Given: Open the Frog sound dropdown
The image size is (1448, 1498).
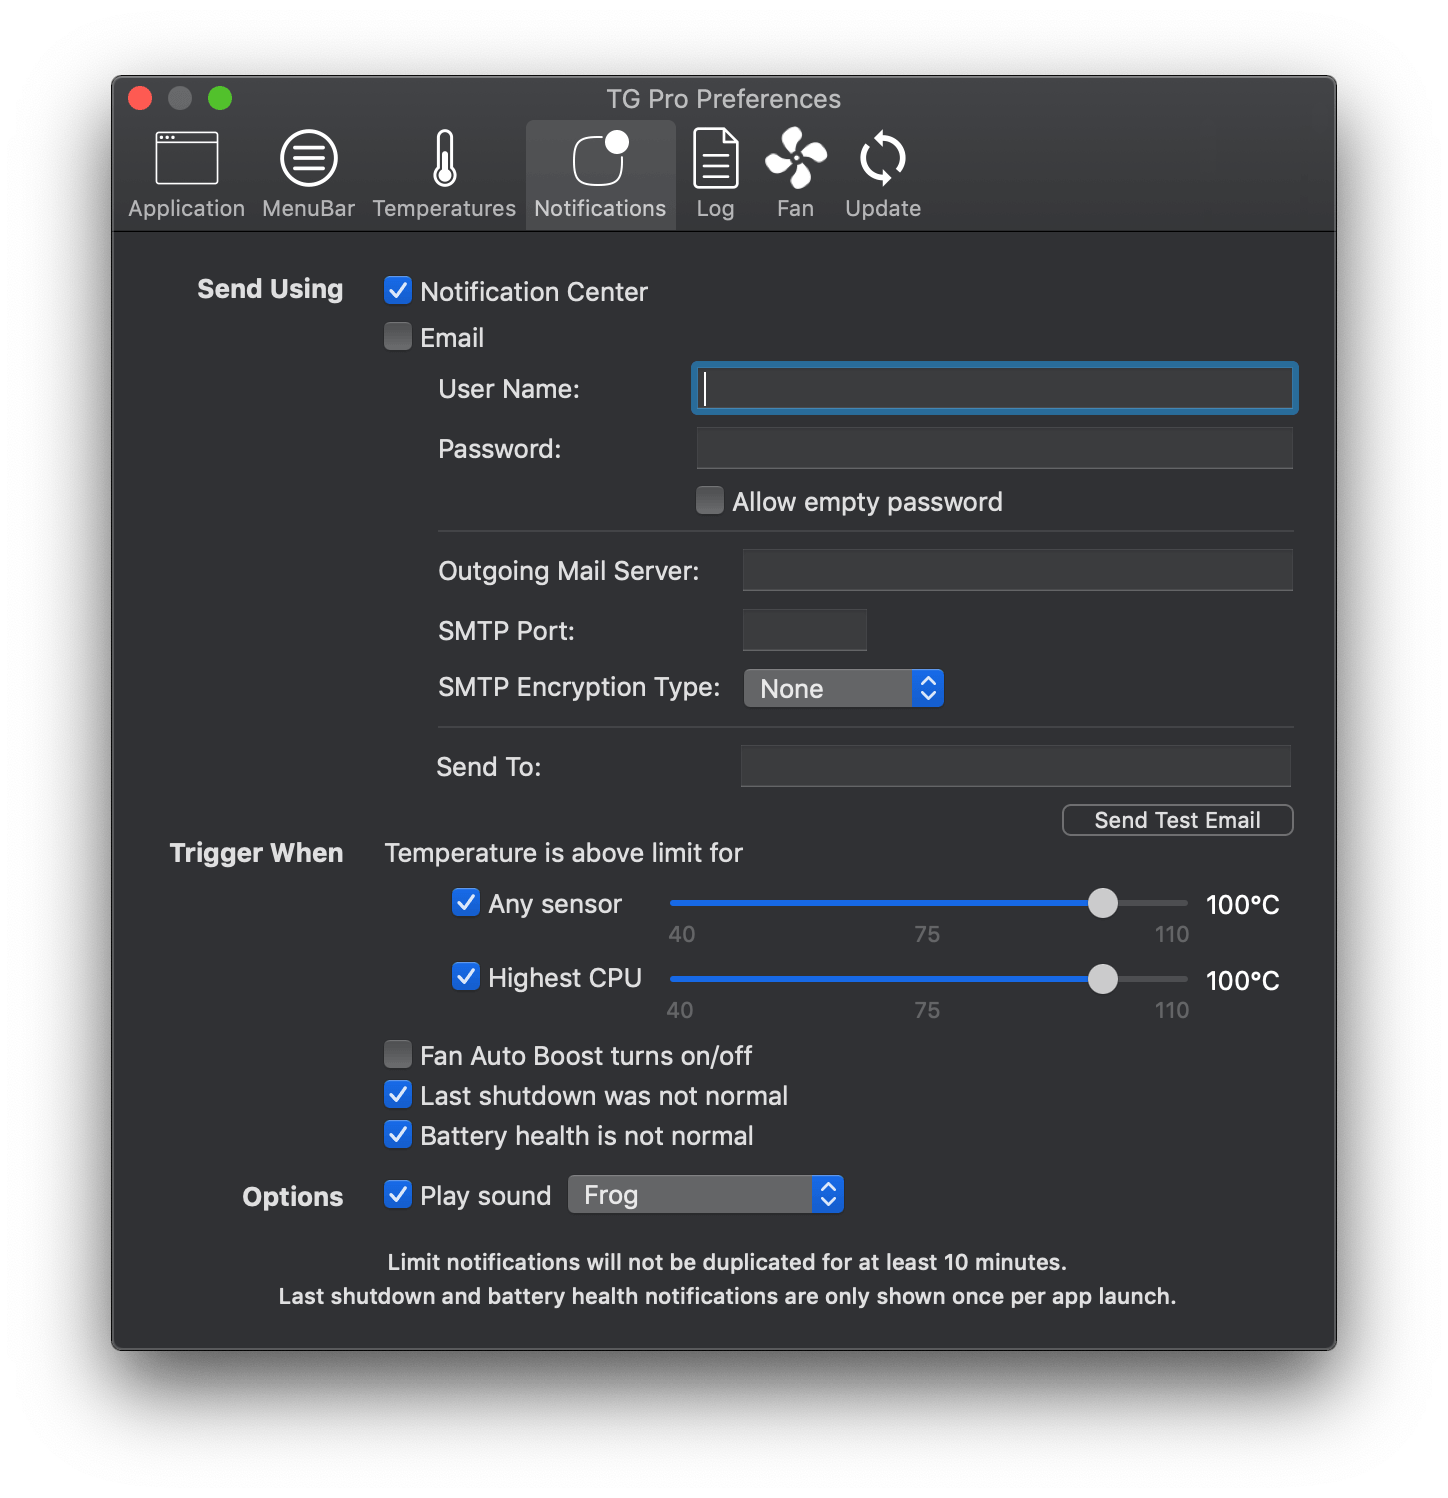Looking at the screenshot, I should 706,1195.
